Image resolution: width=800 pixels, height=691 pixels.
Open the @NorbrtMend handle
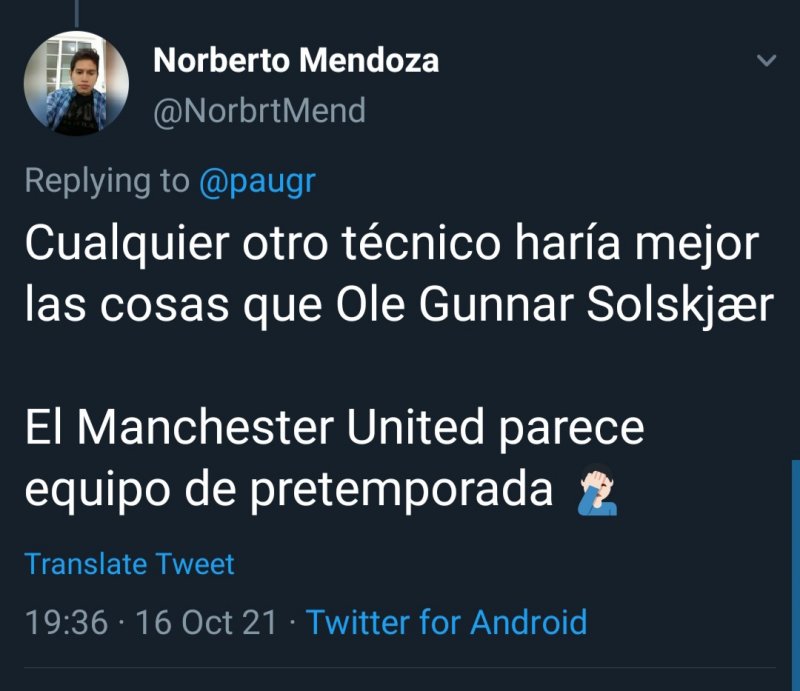[259, 110]
